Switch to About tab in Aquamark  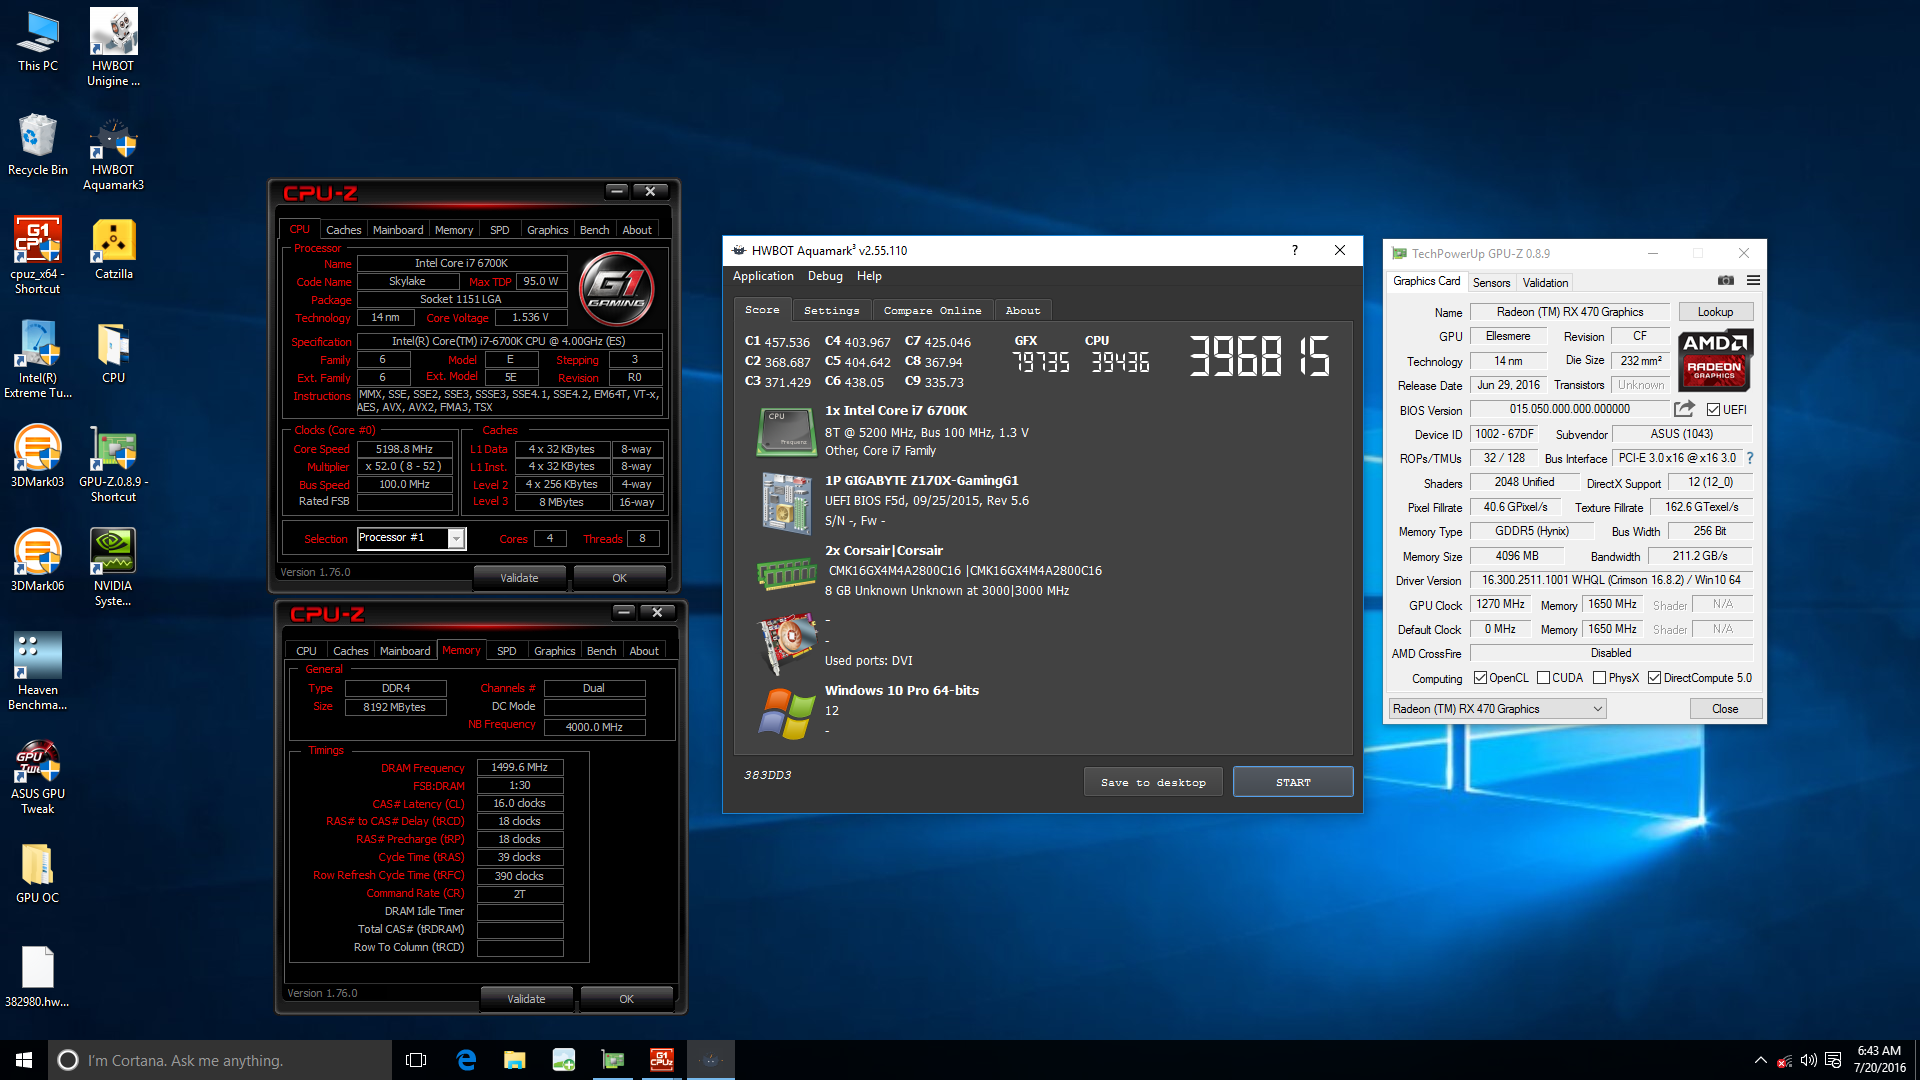pos(1023,311)
